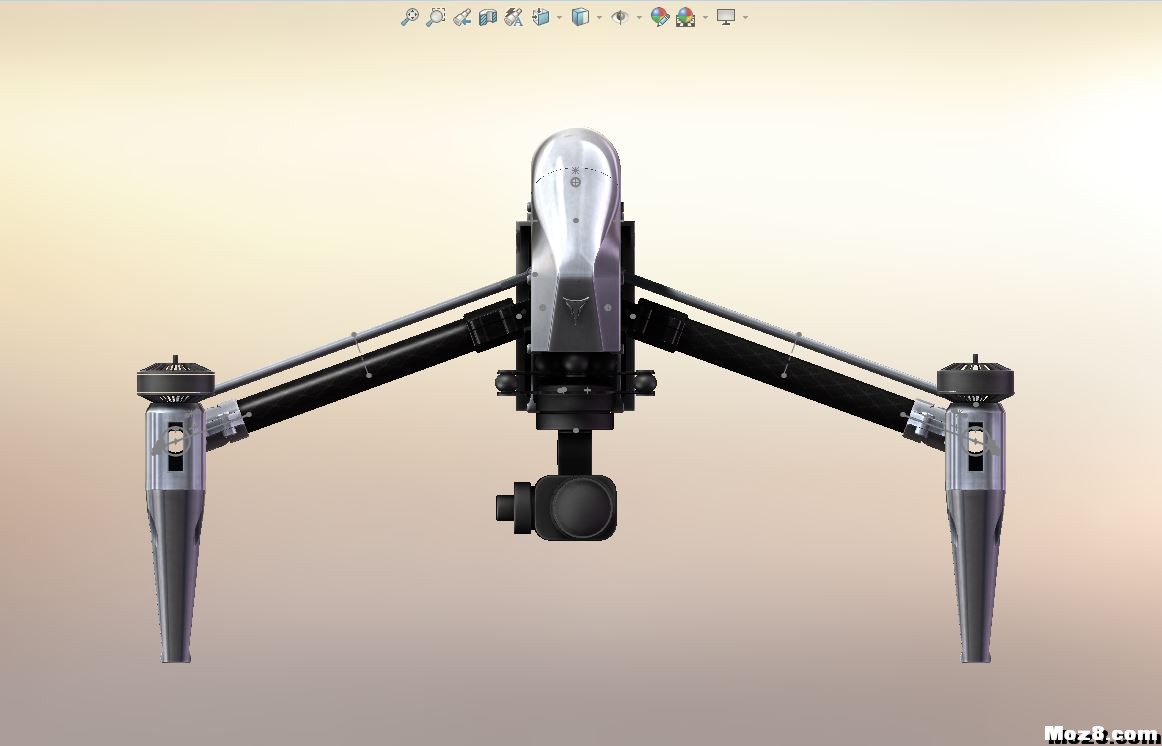Expand the Hide/Show Items dropdown arrow
Screen dimensions: 1162x746
[x=639, y=17]
